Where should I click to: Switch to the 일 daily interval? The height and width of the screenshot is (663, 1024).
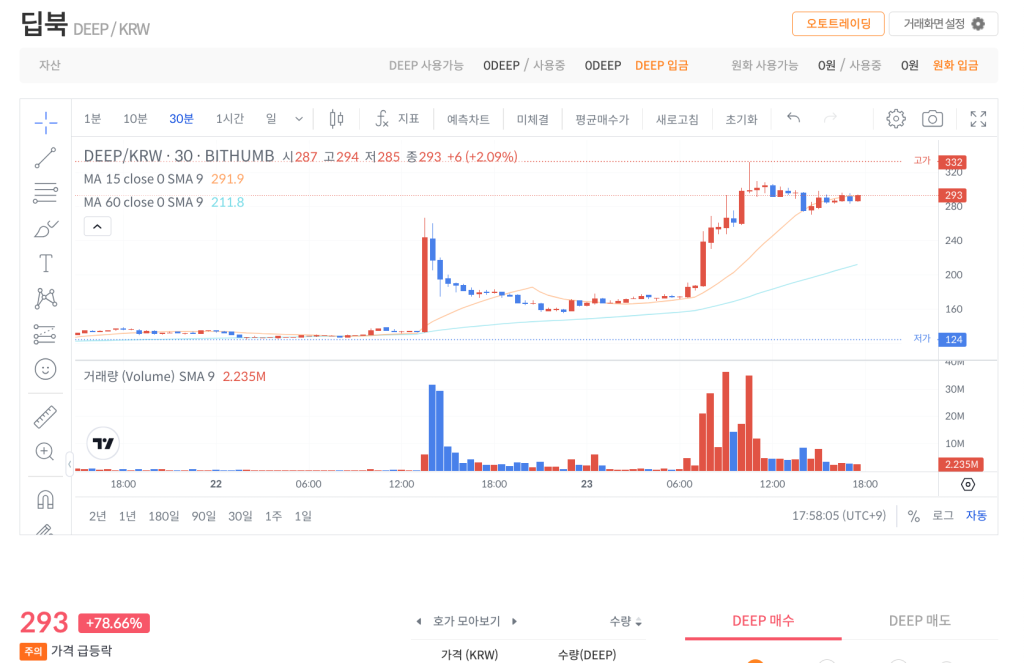[x=271, y=119]
